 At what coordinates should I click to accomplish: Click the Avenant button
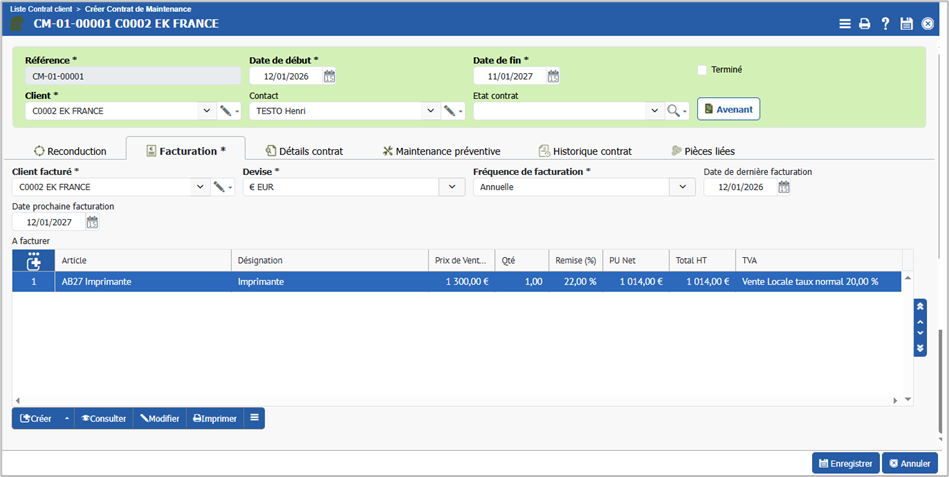[728, 108]
